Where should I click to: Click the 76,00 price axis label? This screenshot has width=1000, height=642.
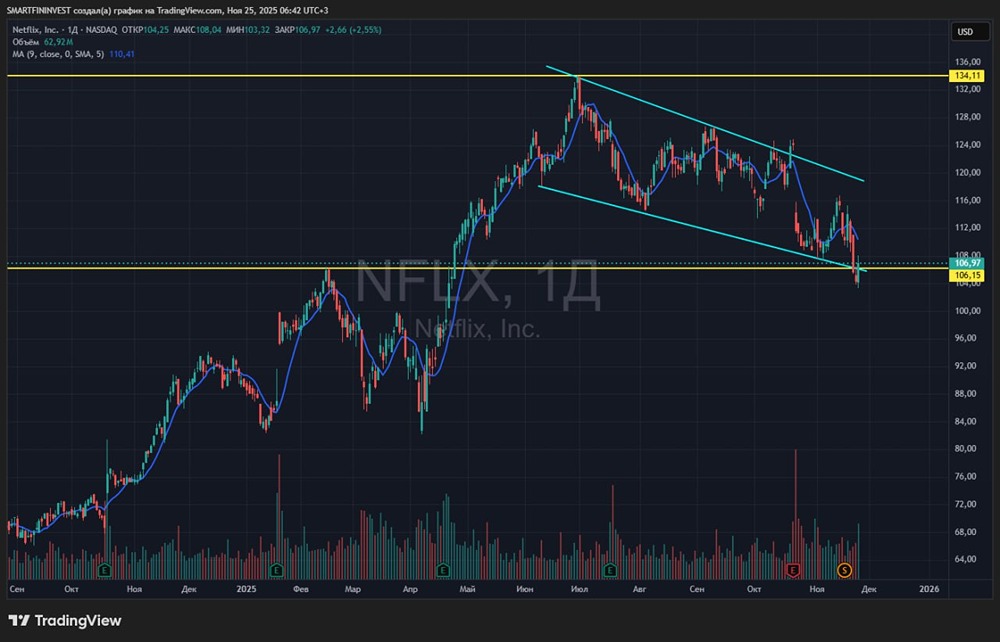click(967, 476)
